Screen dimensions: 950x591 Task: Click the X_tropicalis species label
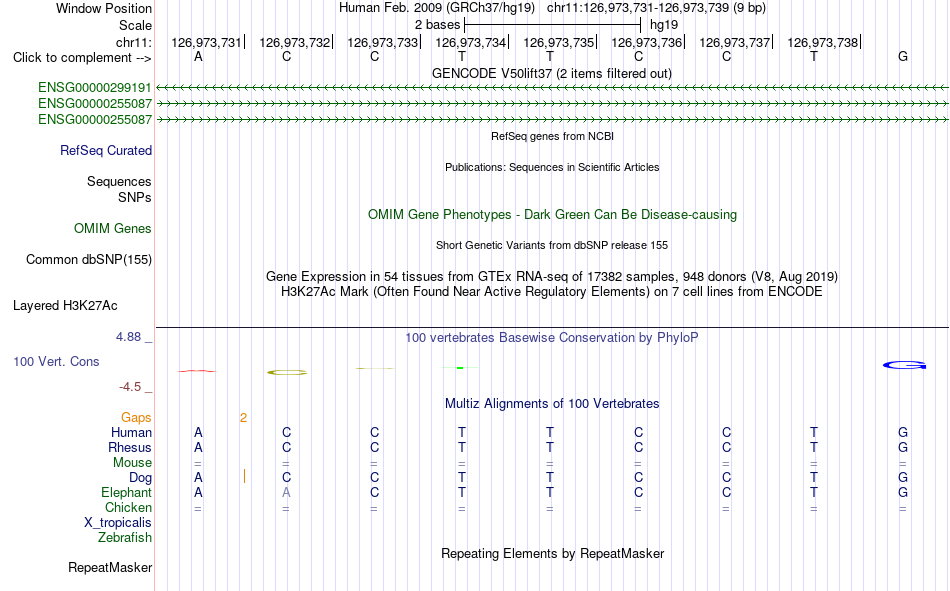click(x=118, y=523)
